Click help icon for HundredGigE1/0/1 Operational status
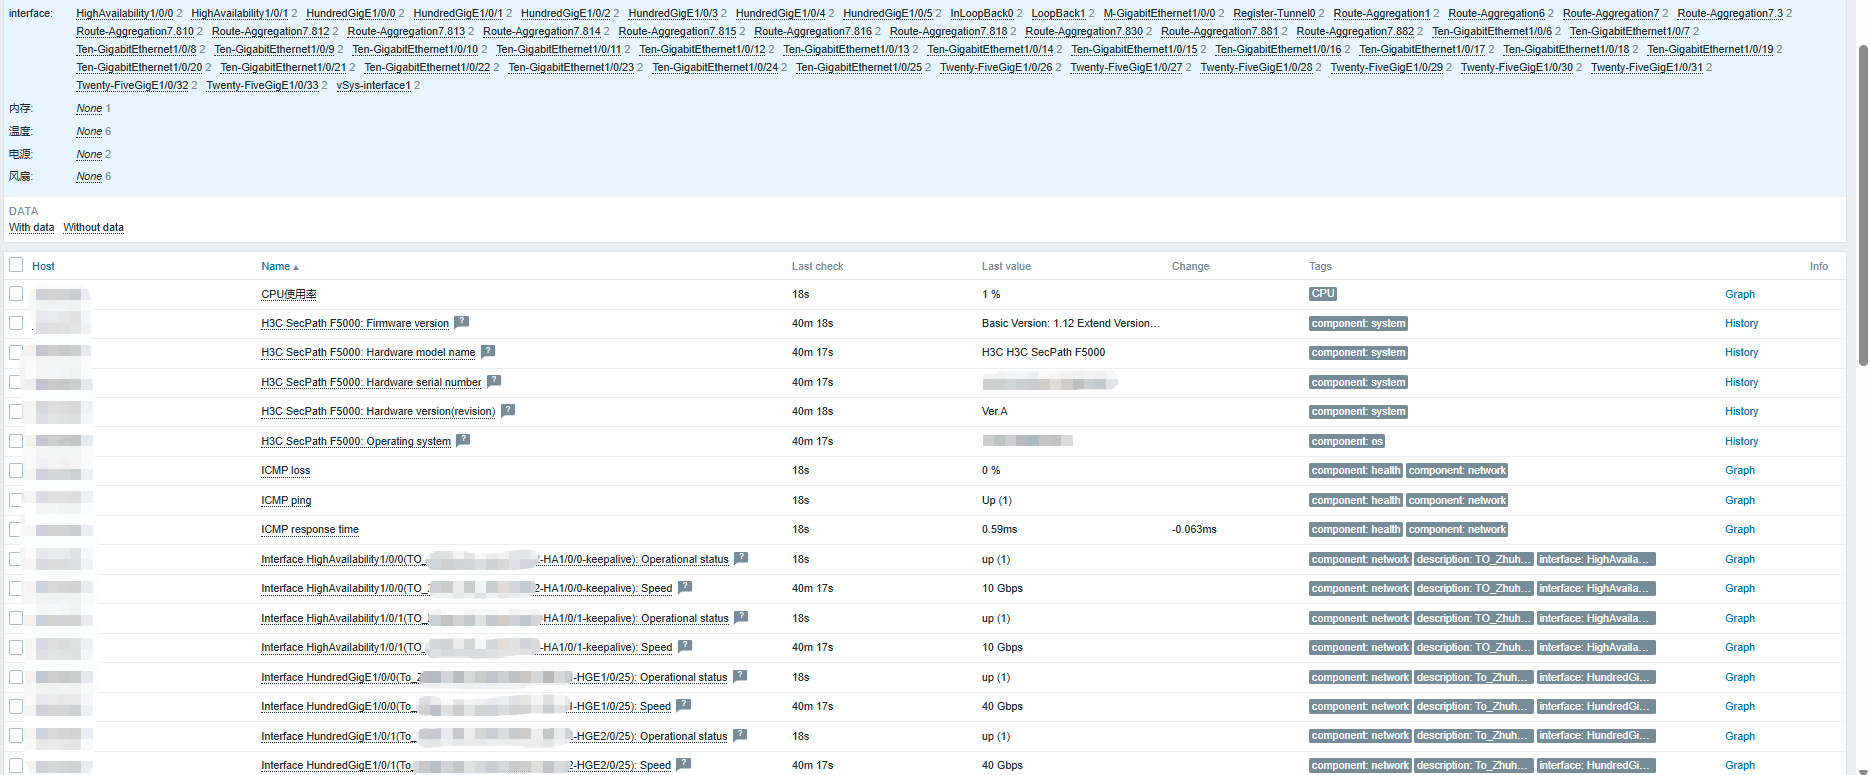Image resolution: width=1870 pixels, height=775 pixels. pyautogui.click(x=740, y=735)
